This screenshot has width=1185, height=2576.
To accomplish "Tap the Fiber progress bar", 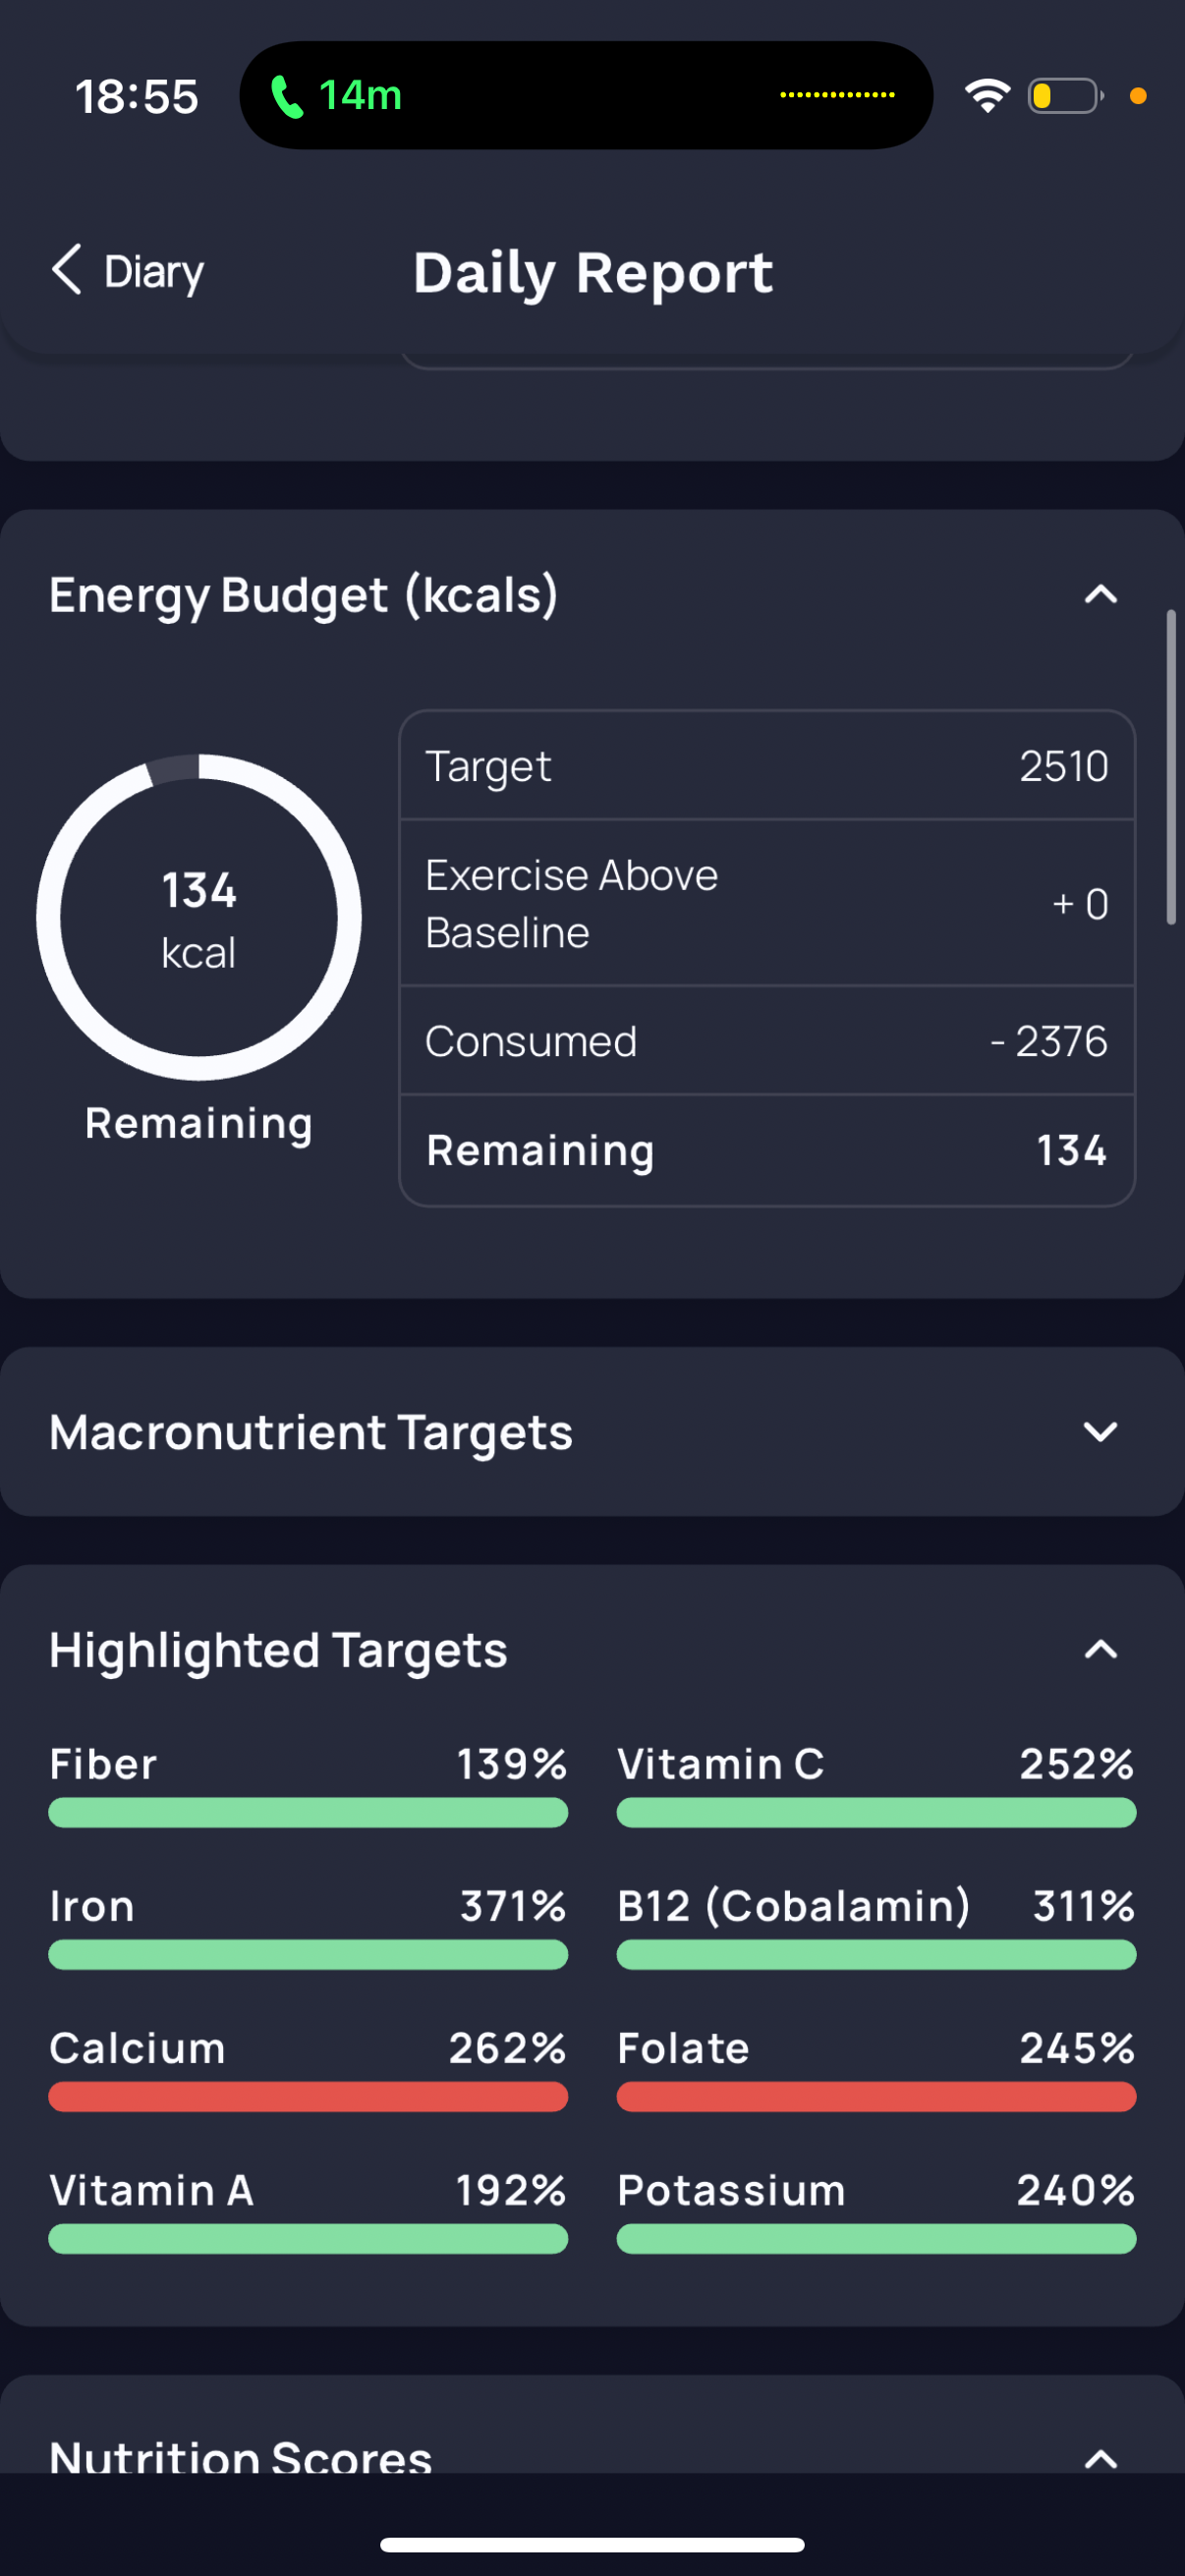I will (x=308, y=1812).
